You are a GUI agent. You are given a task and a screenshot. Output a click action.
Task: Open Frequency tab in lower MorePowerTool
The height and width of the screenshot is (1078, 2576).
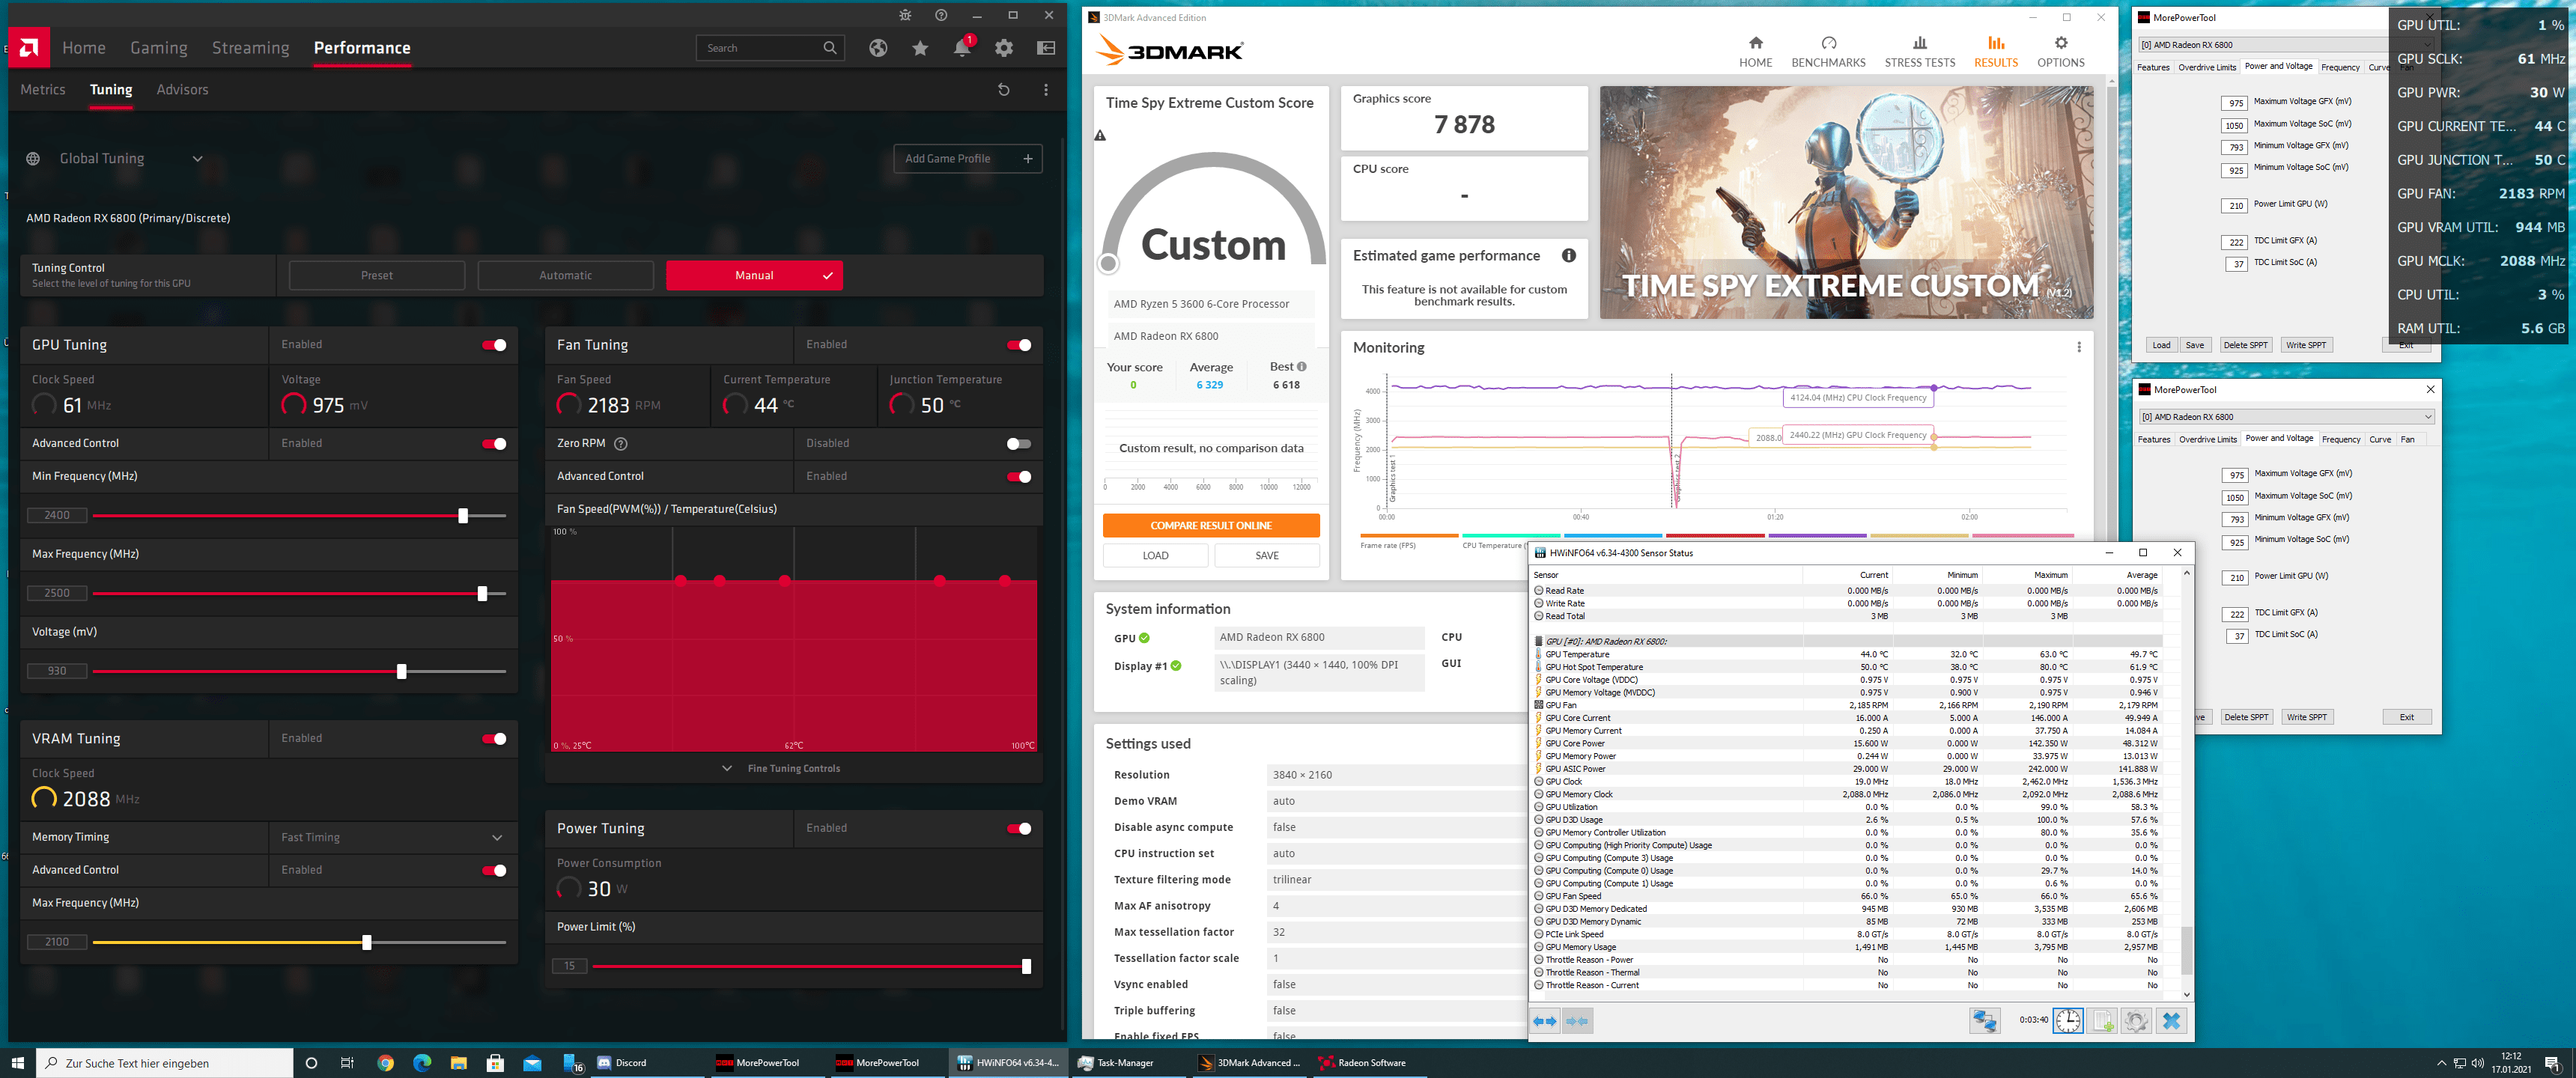pos(2340,440)
